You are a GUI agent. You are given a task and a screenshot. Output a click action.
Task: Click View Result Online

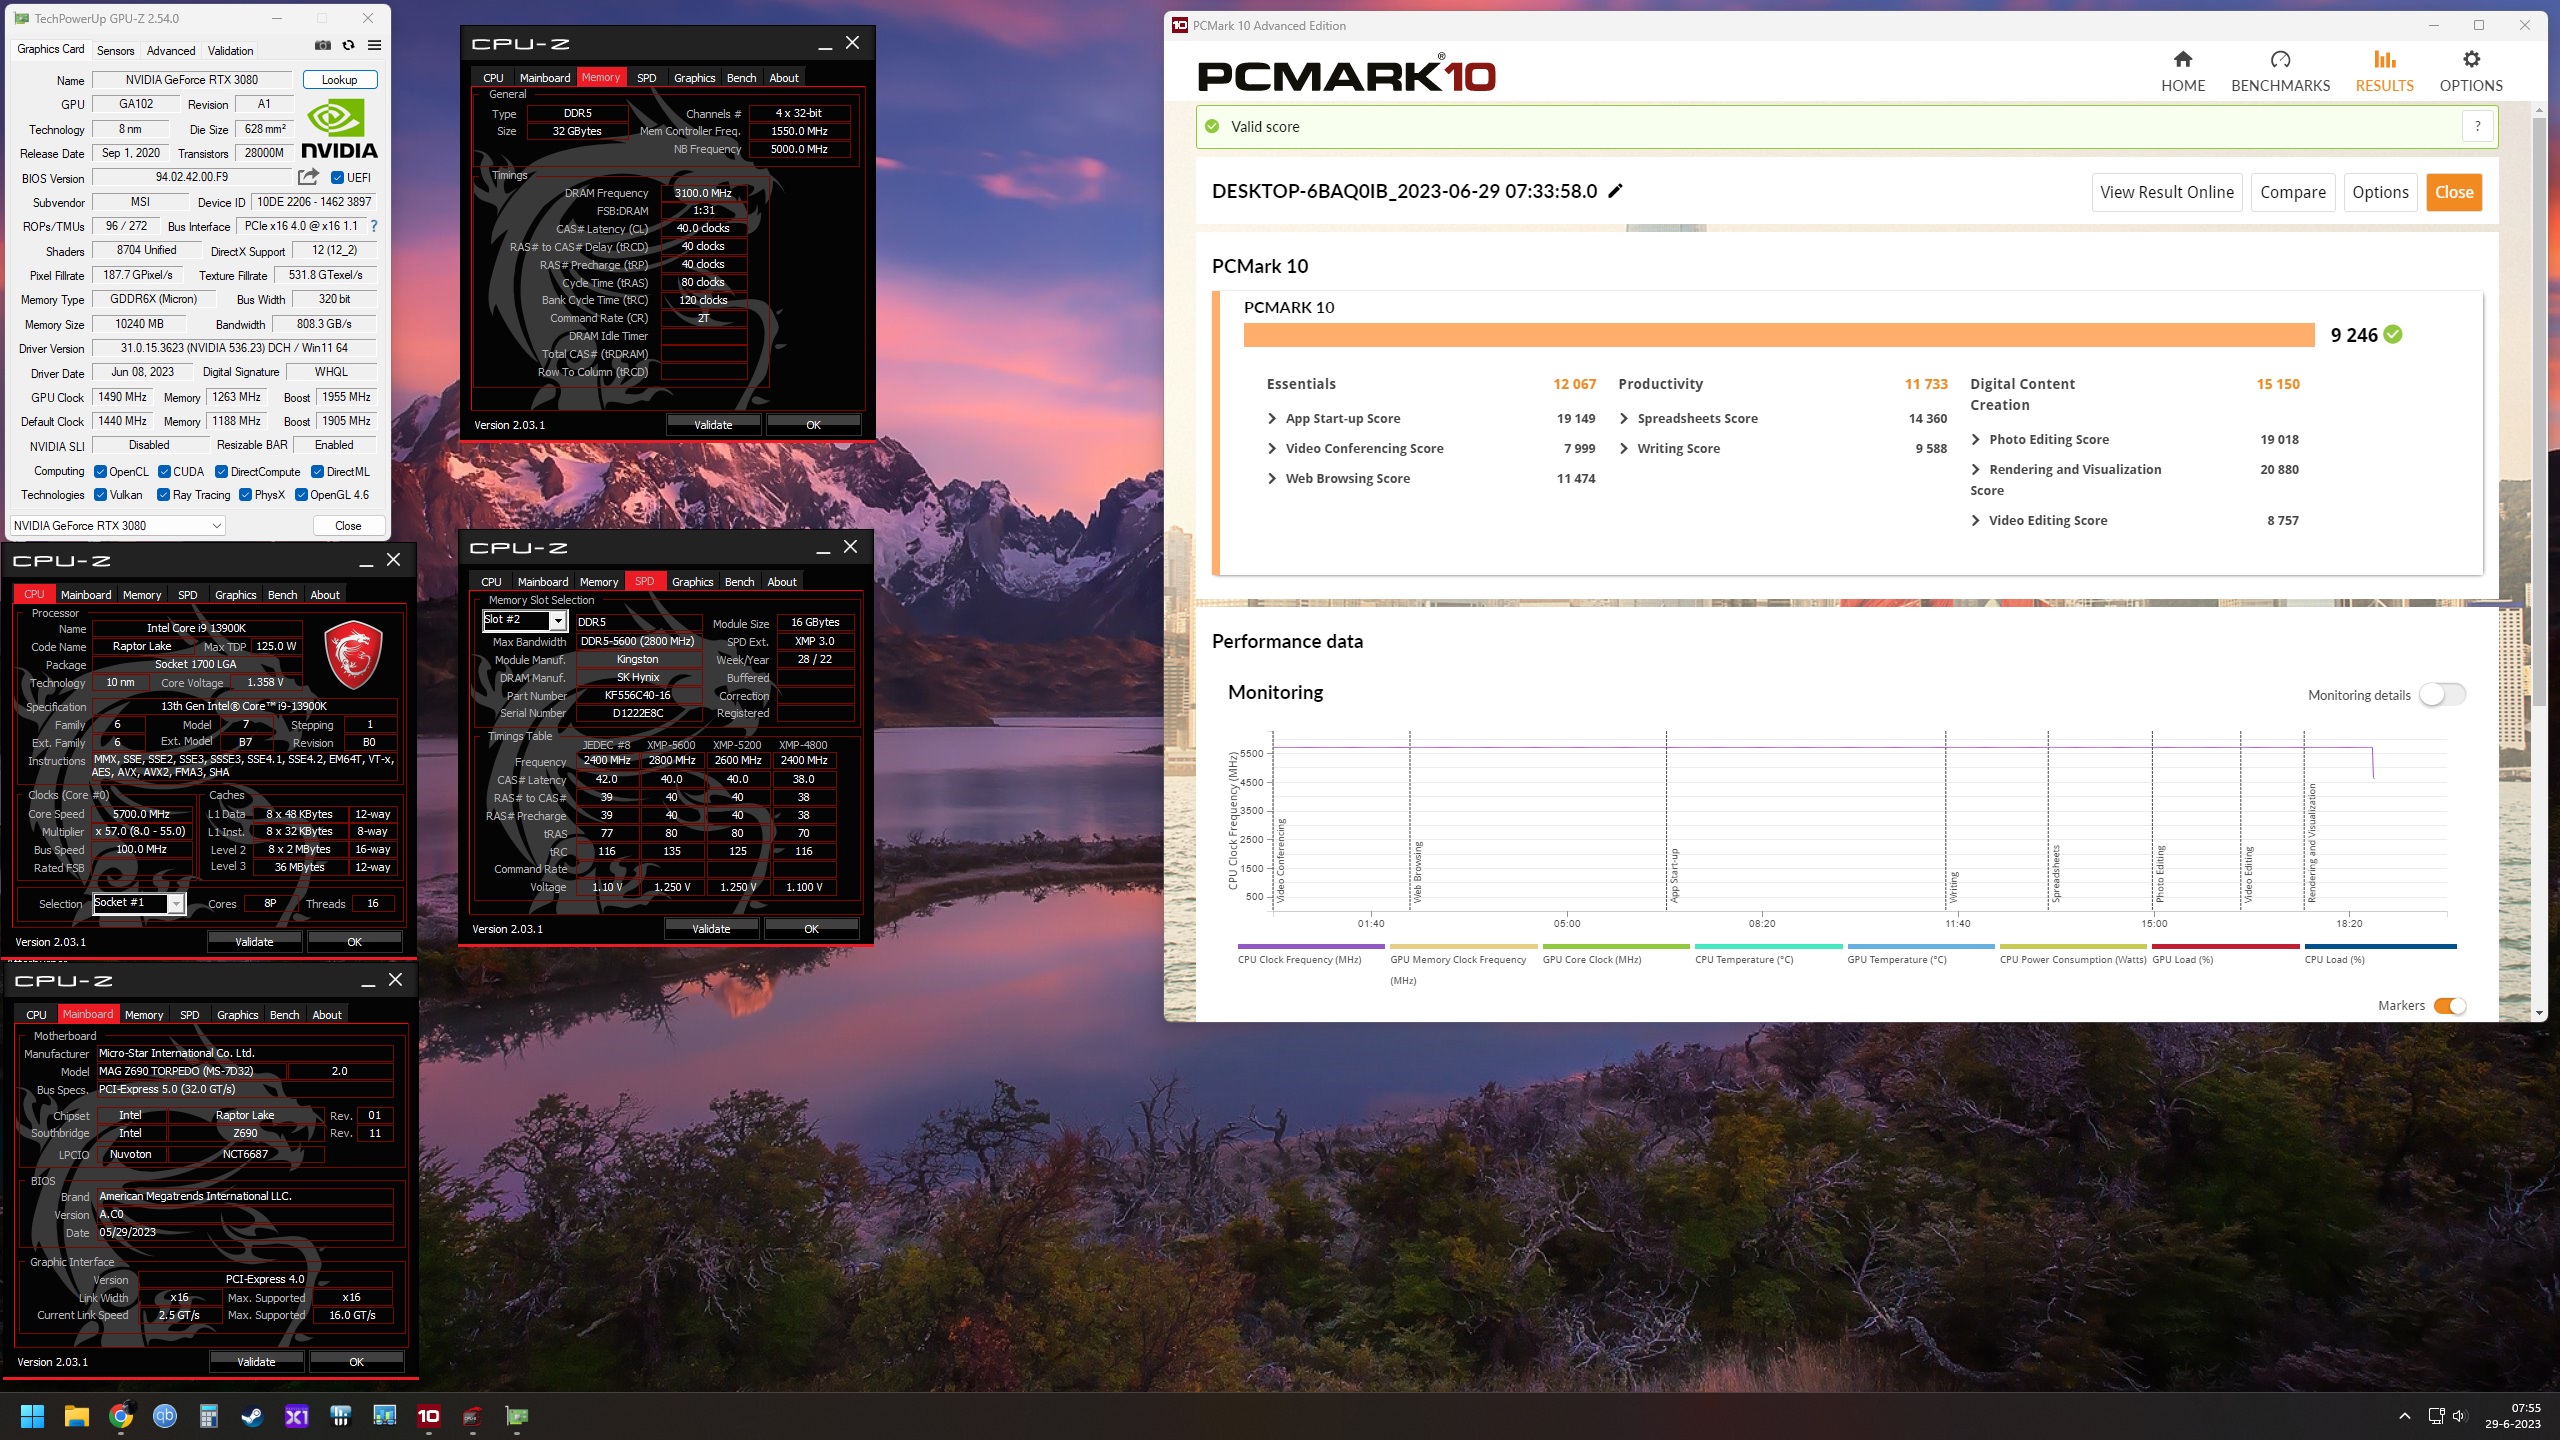[2166, 192]
